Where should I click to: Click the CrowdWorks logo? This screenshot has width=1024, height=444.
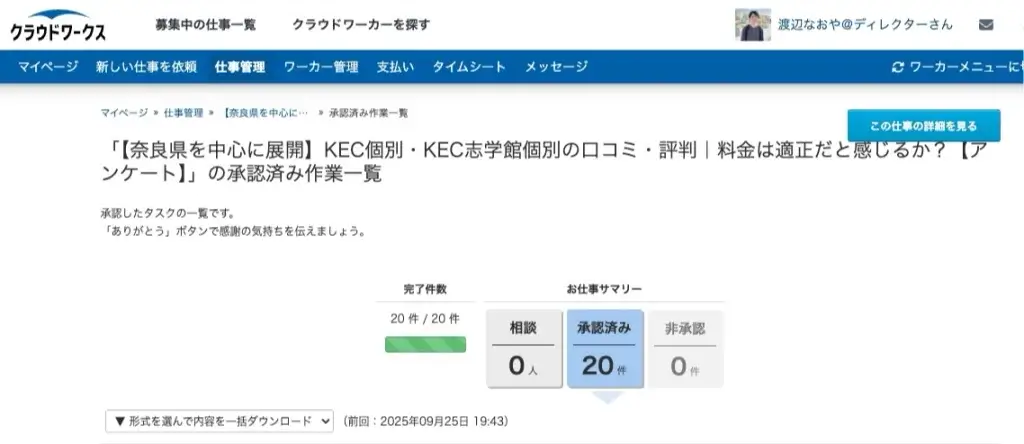pos(58,25)
